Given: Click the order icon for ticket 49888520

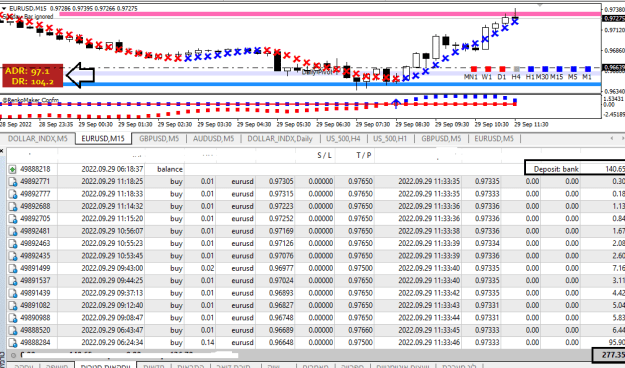Looking at the screenshot, I should pos(12,331).
